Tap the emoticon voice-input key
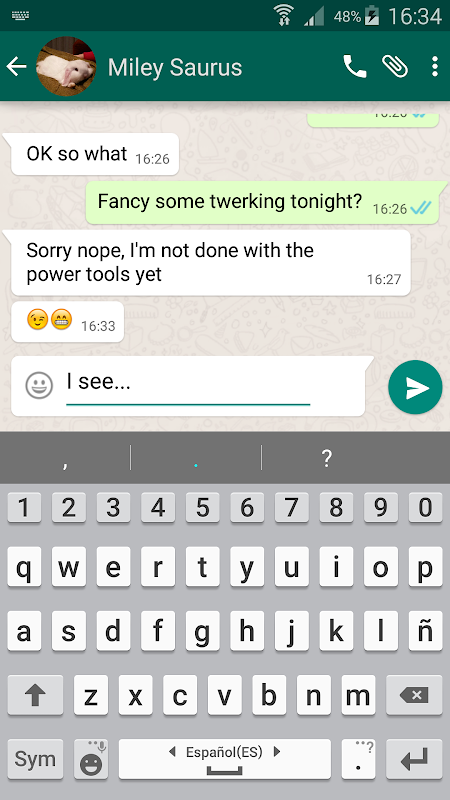The image size is (450, 800). pyautogui.click(x=91, y=759)
